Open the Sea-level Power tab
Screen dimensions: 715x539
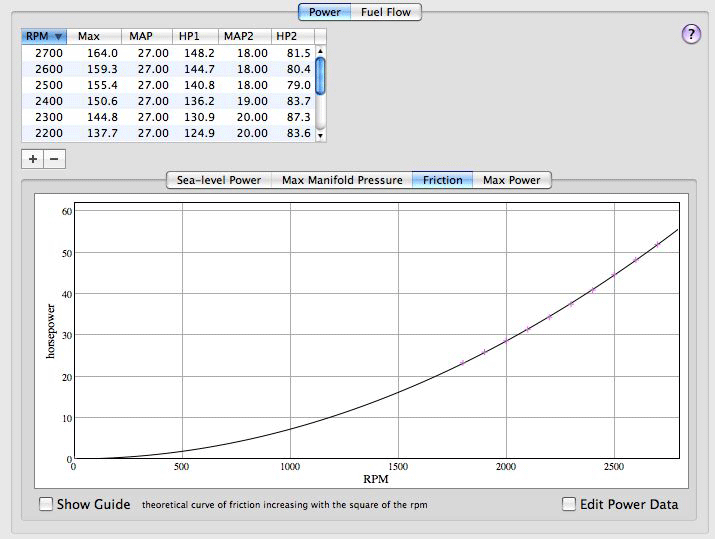pos(219,180)
